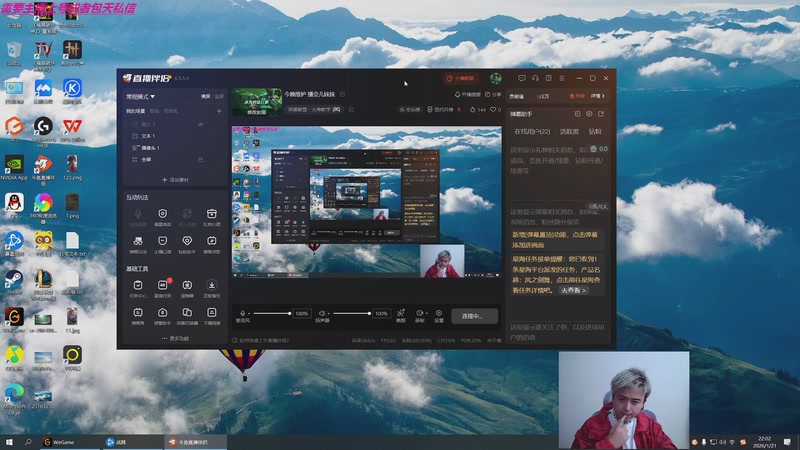
Task: Open the headset support icon
Action: point(535,79)
